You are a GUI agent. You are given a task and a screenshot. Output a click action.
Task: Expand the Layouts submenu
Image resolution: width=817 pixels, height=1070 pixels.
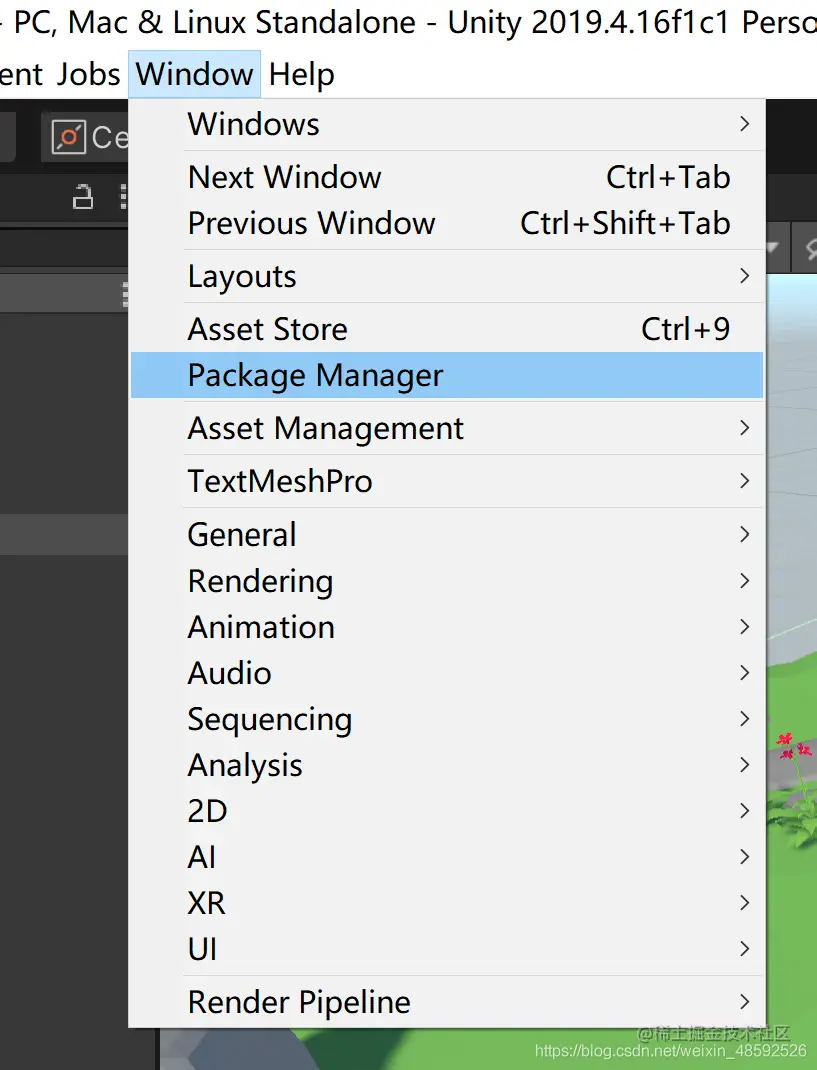click(x=447, y=276)
